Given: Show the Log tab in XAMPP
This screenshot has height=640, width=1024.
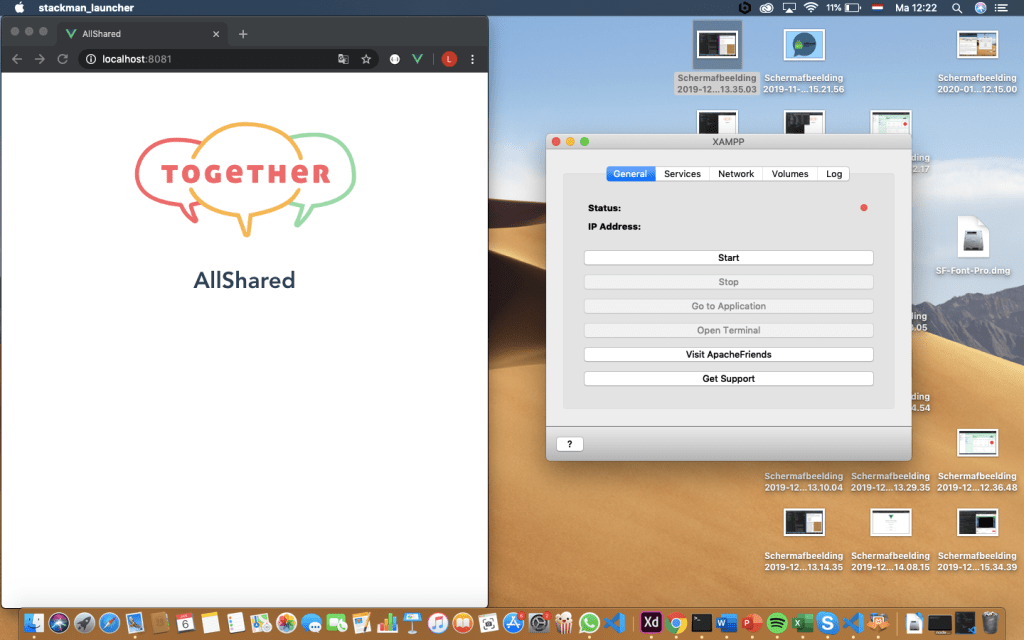Looking at the screenshot, I should (x=834, y=174).
